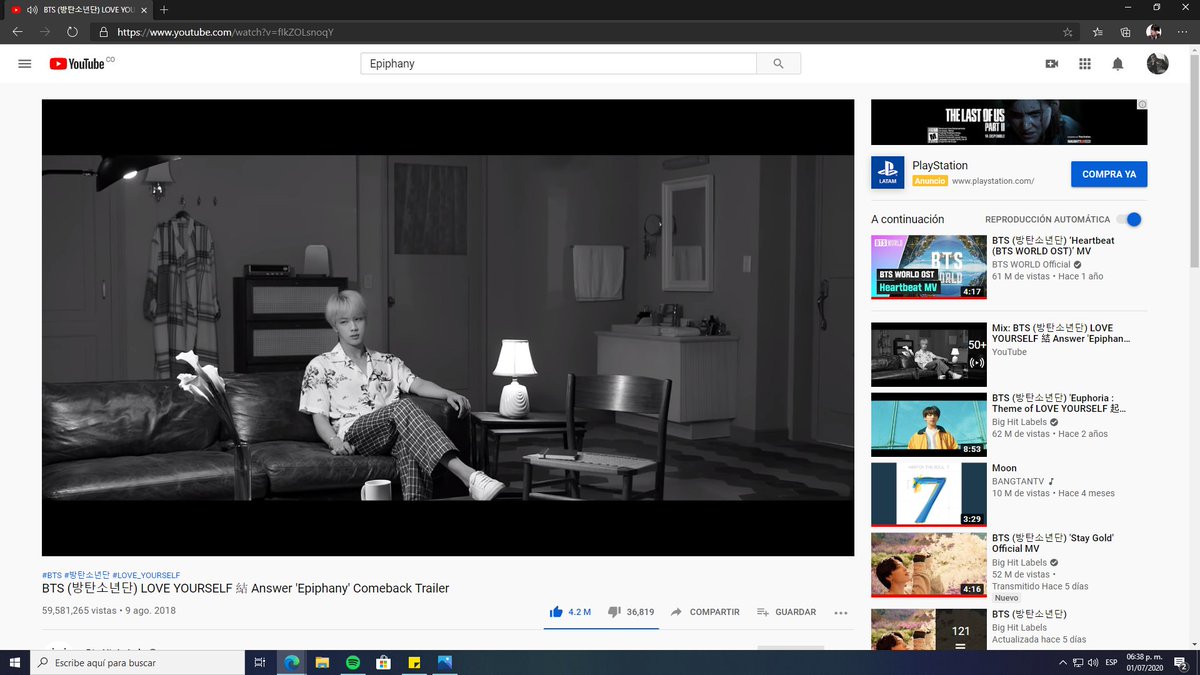Click the #LOVE_YOURSELF hashtag

point(146,575)
